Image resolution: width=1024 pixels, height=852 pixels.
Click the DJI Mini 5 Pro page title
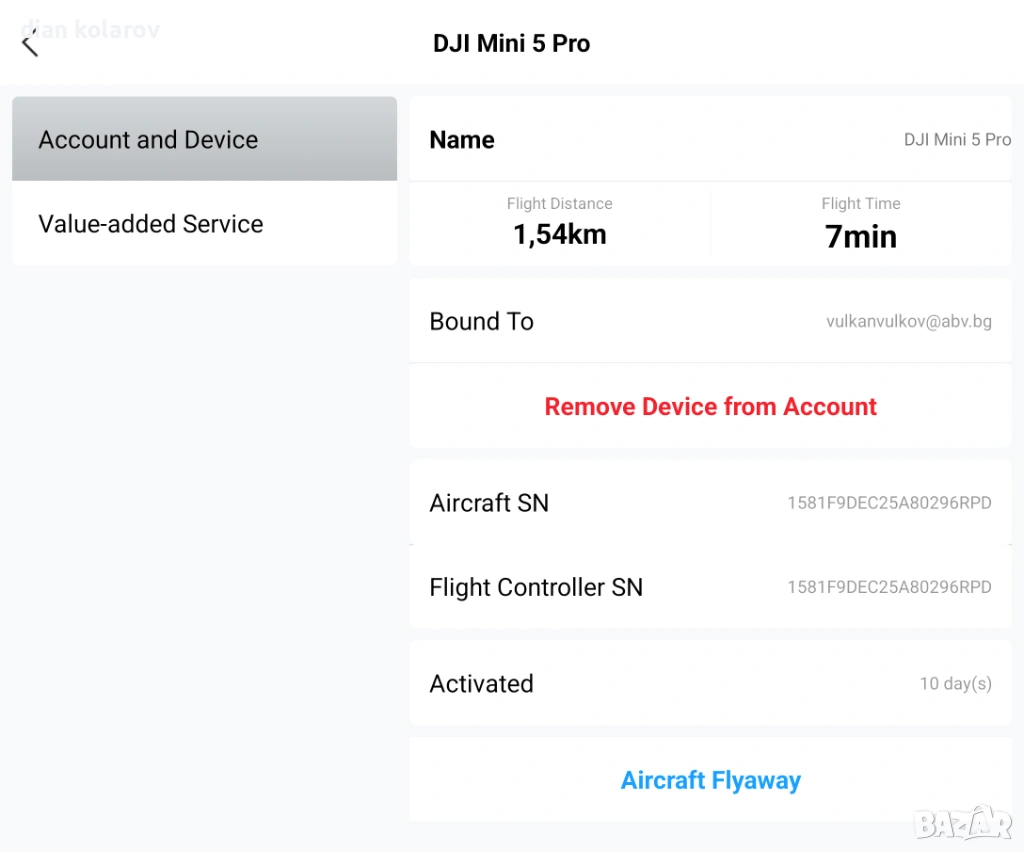click(x=511, y=43)
